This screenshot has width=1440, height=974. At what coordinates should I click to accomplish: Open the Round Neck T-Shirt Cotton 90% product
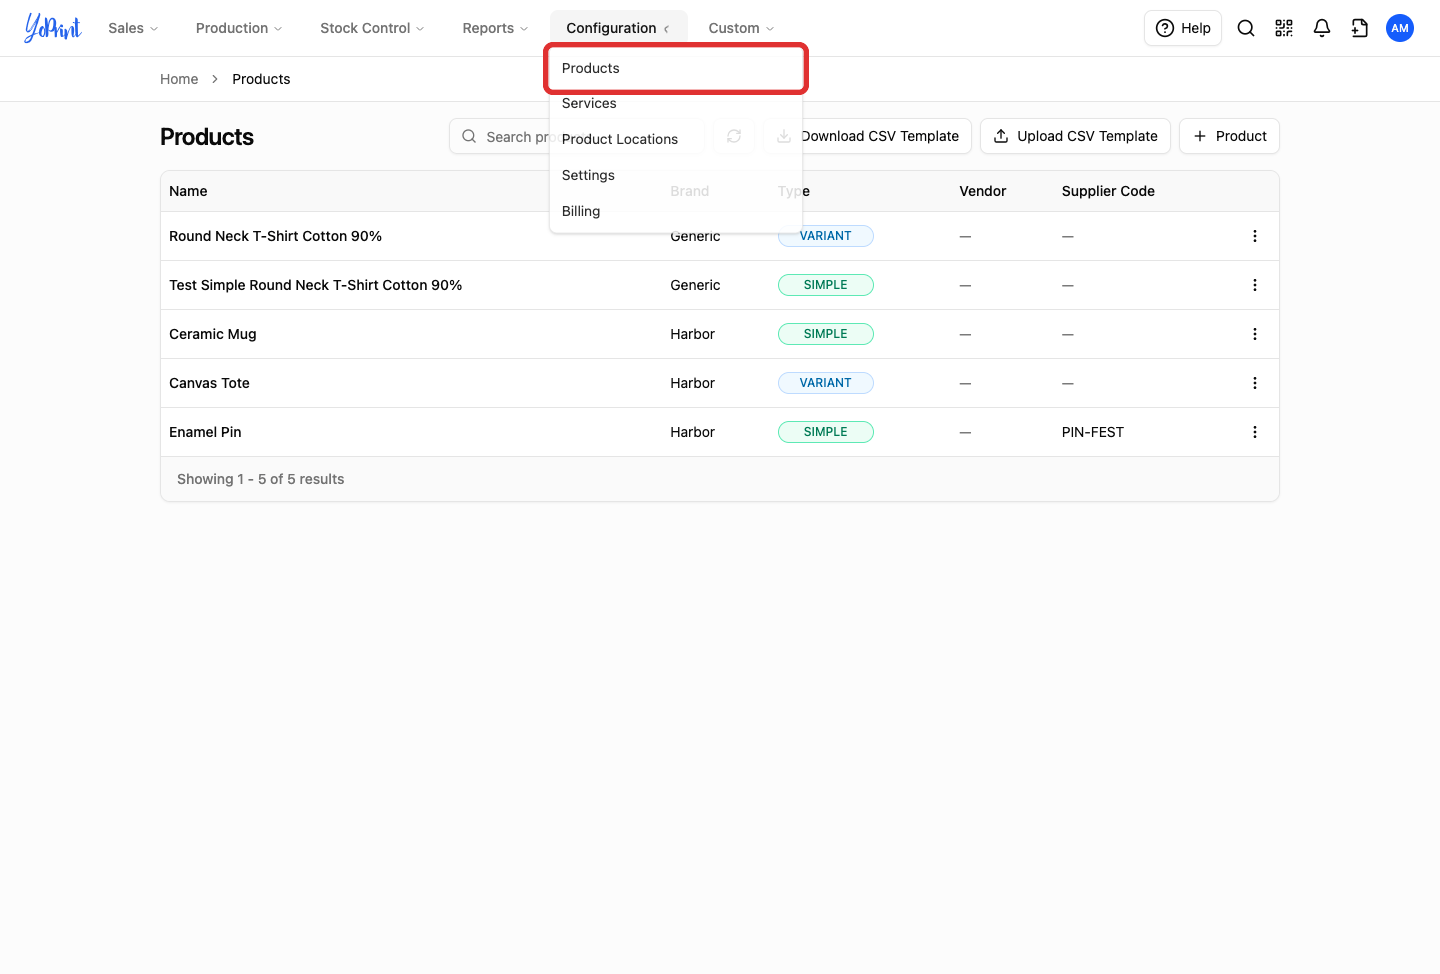click(275, 236)
